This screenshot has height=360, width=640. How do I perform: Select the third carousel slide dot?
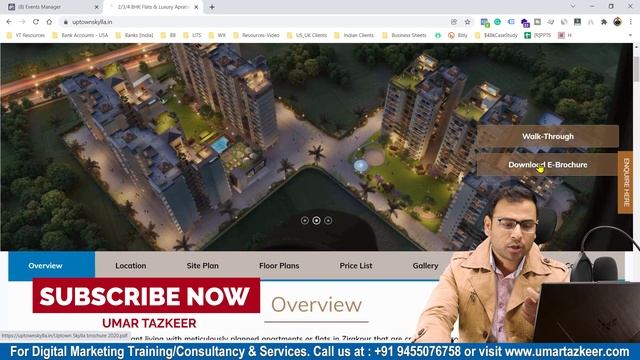328,220
